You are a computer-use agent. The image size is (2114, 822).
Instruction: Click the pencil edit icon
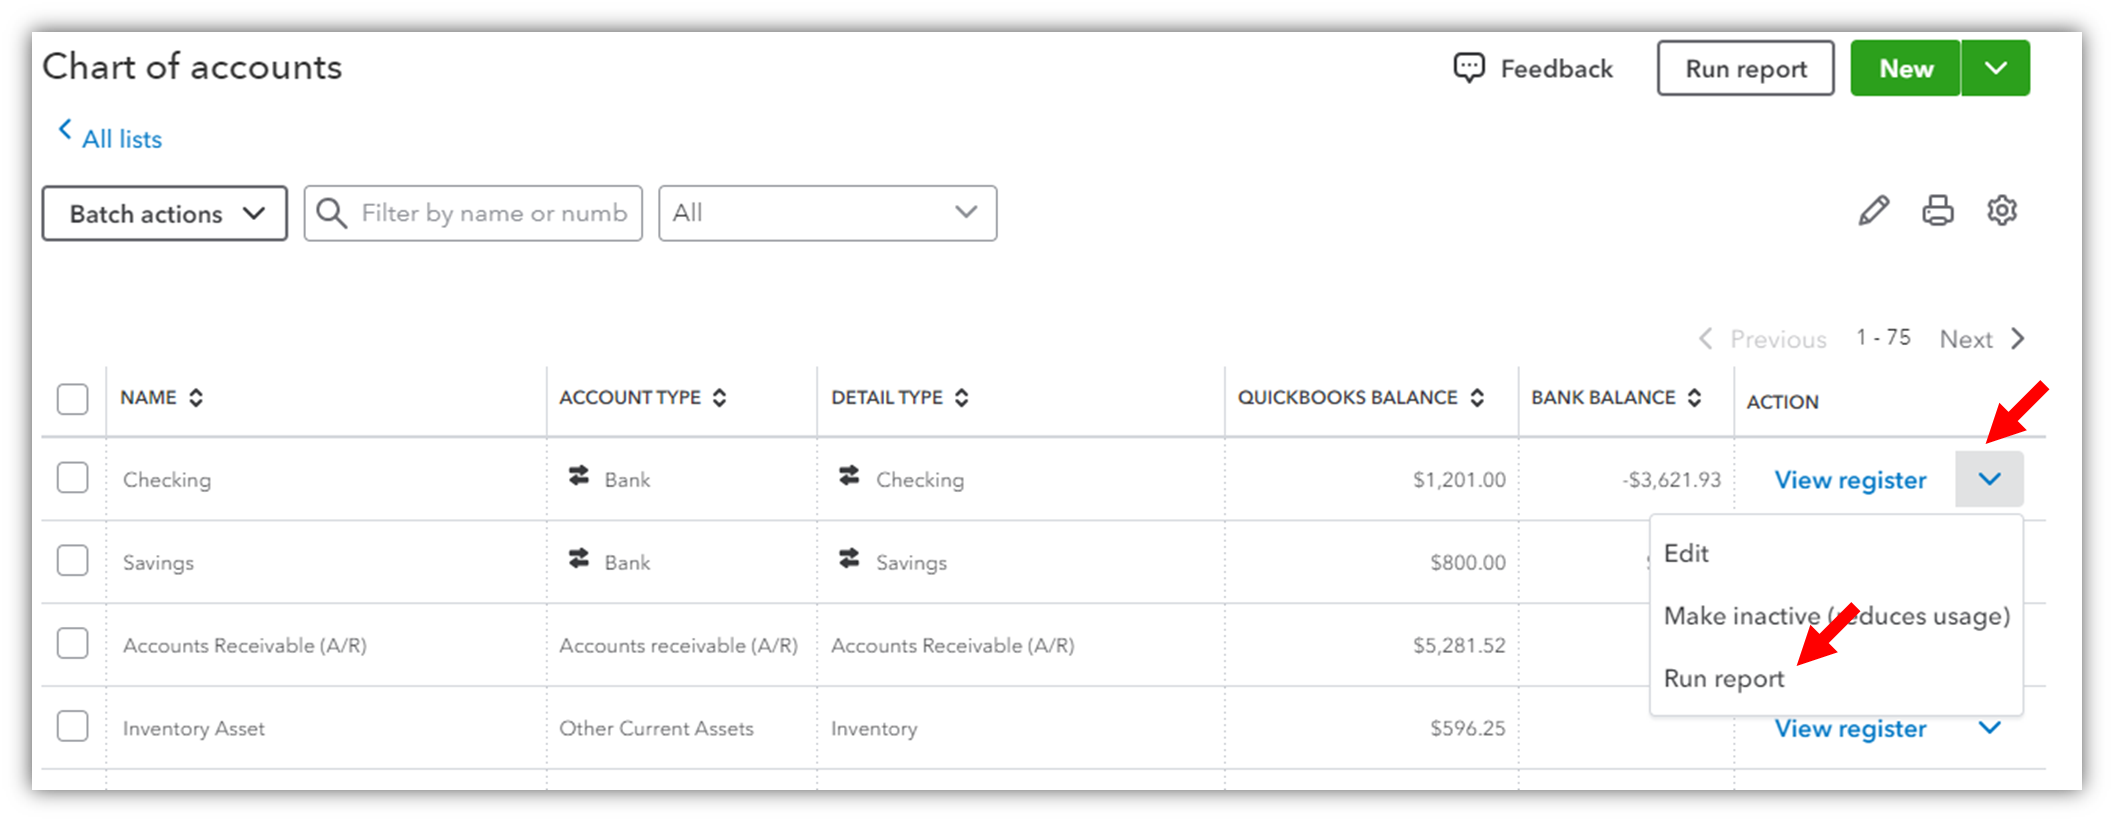click(x=1873, y=211)
